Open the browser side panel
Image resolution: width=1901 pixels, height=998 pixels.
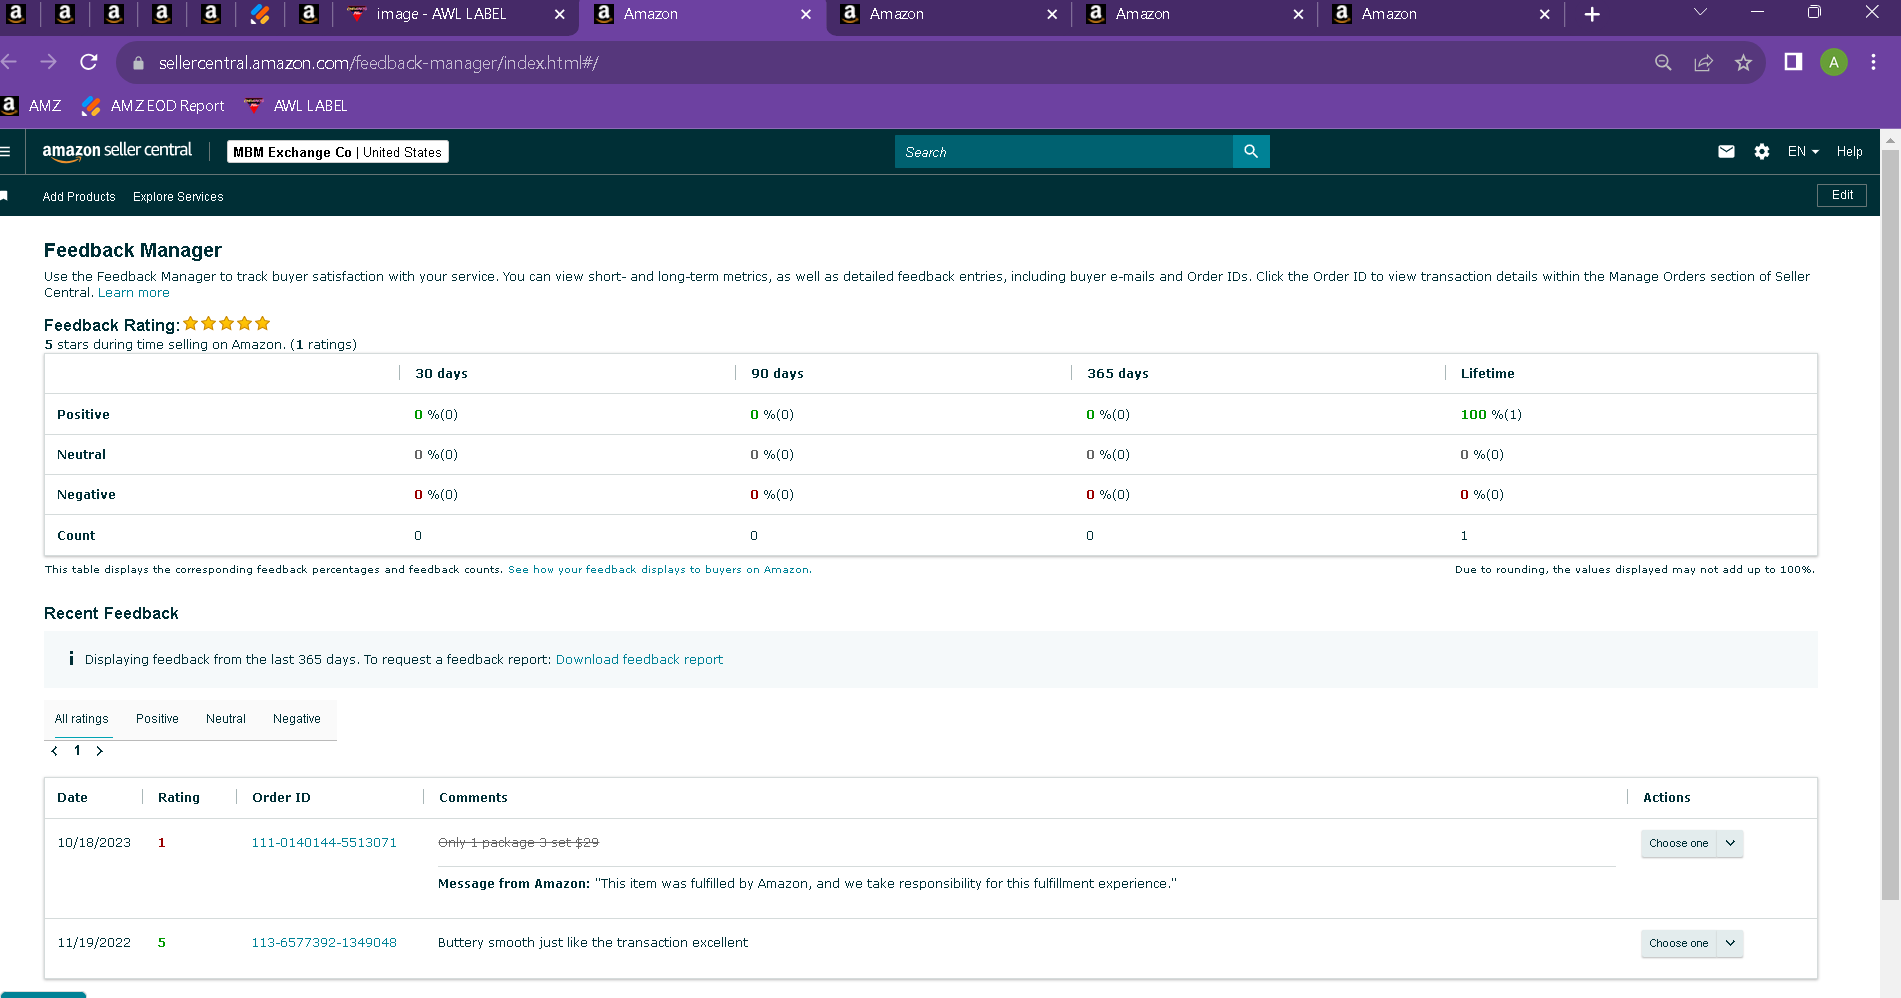coord(1793,62)
